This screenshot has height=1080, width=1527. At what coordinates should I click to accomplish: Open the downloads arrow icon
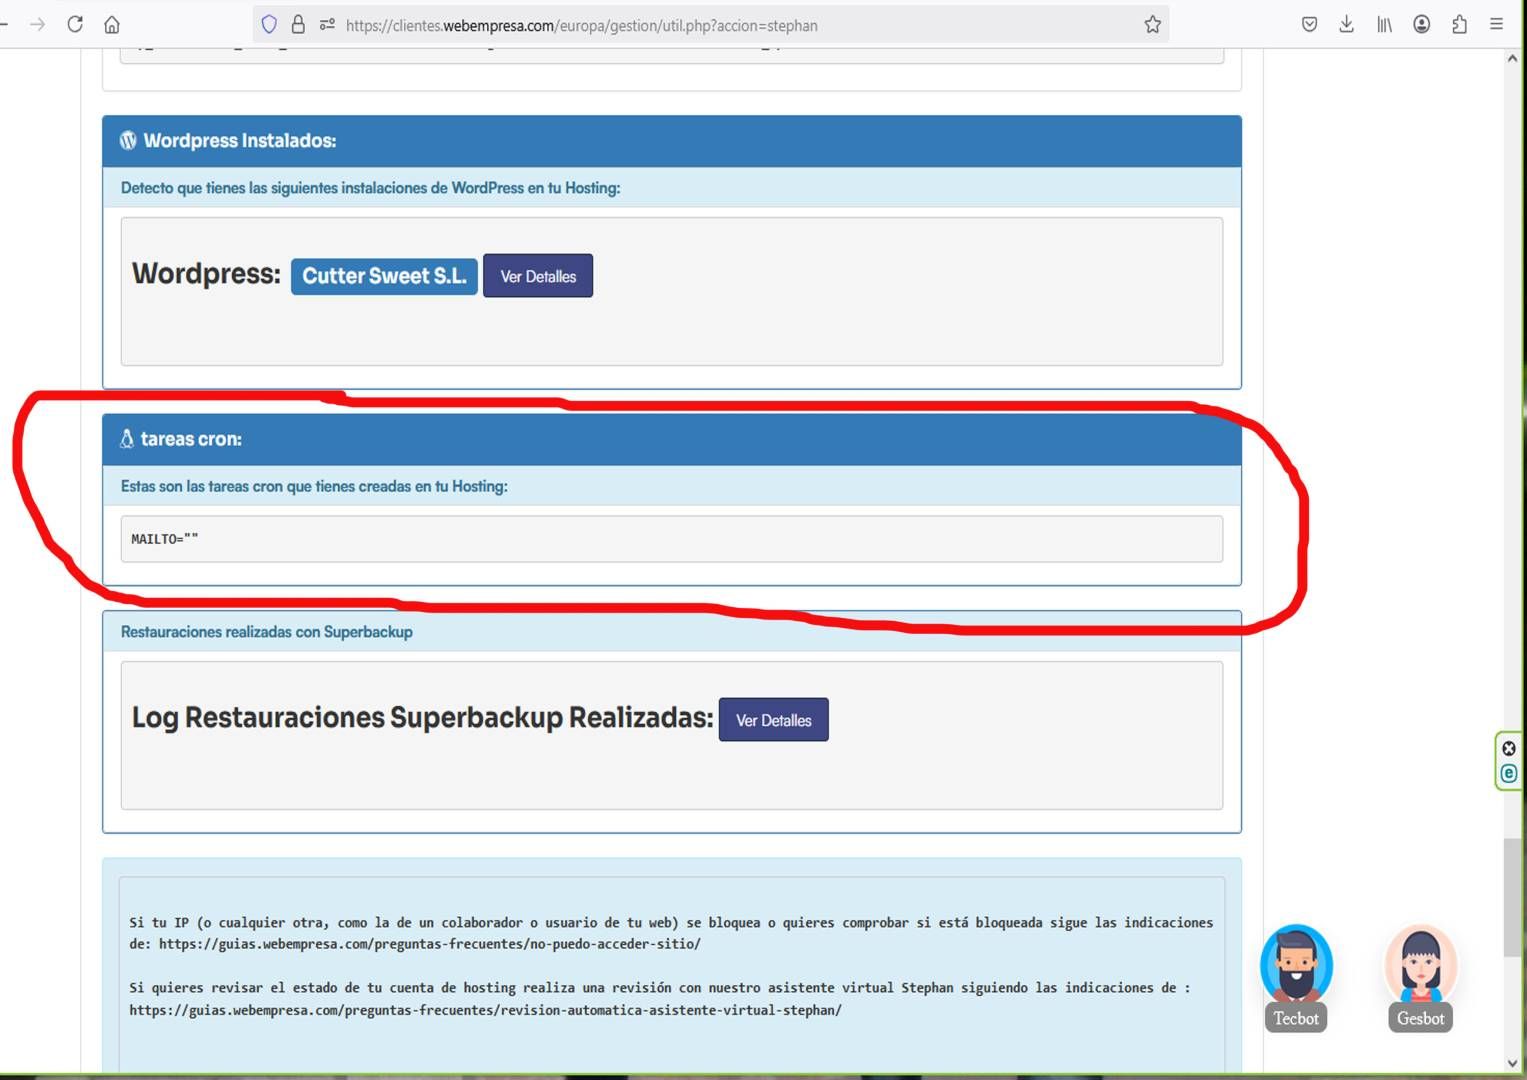[x=1347, y=24]
